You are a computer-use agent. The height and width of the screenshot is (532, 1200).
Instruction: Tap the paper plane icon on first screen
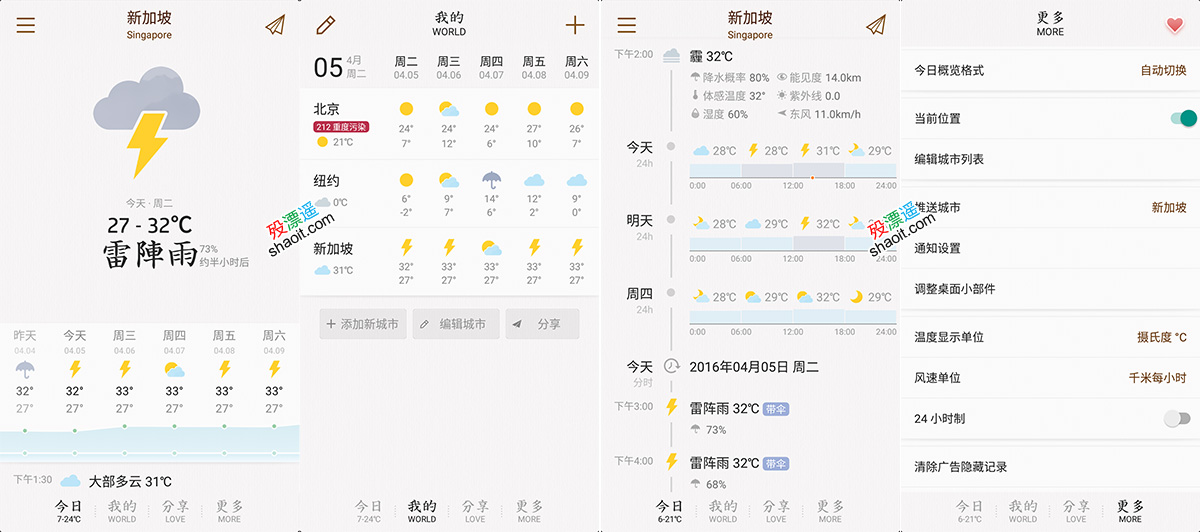tap(275, 25)
